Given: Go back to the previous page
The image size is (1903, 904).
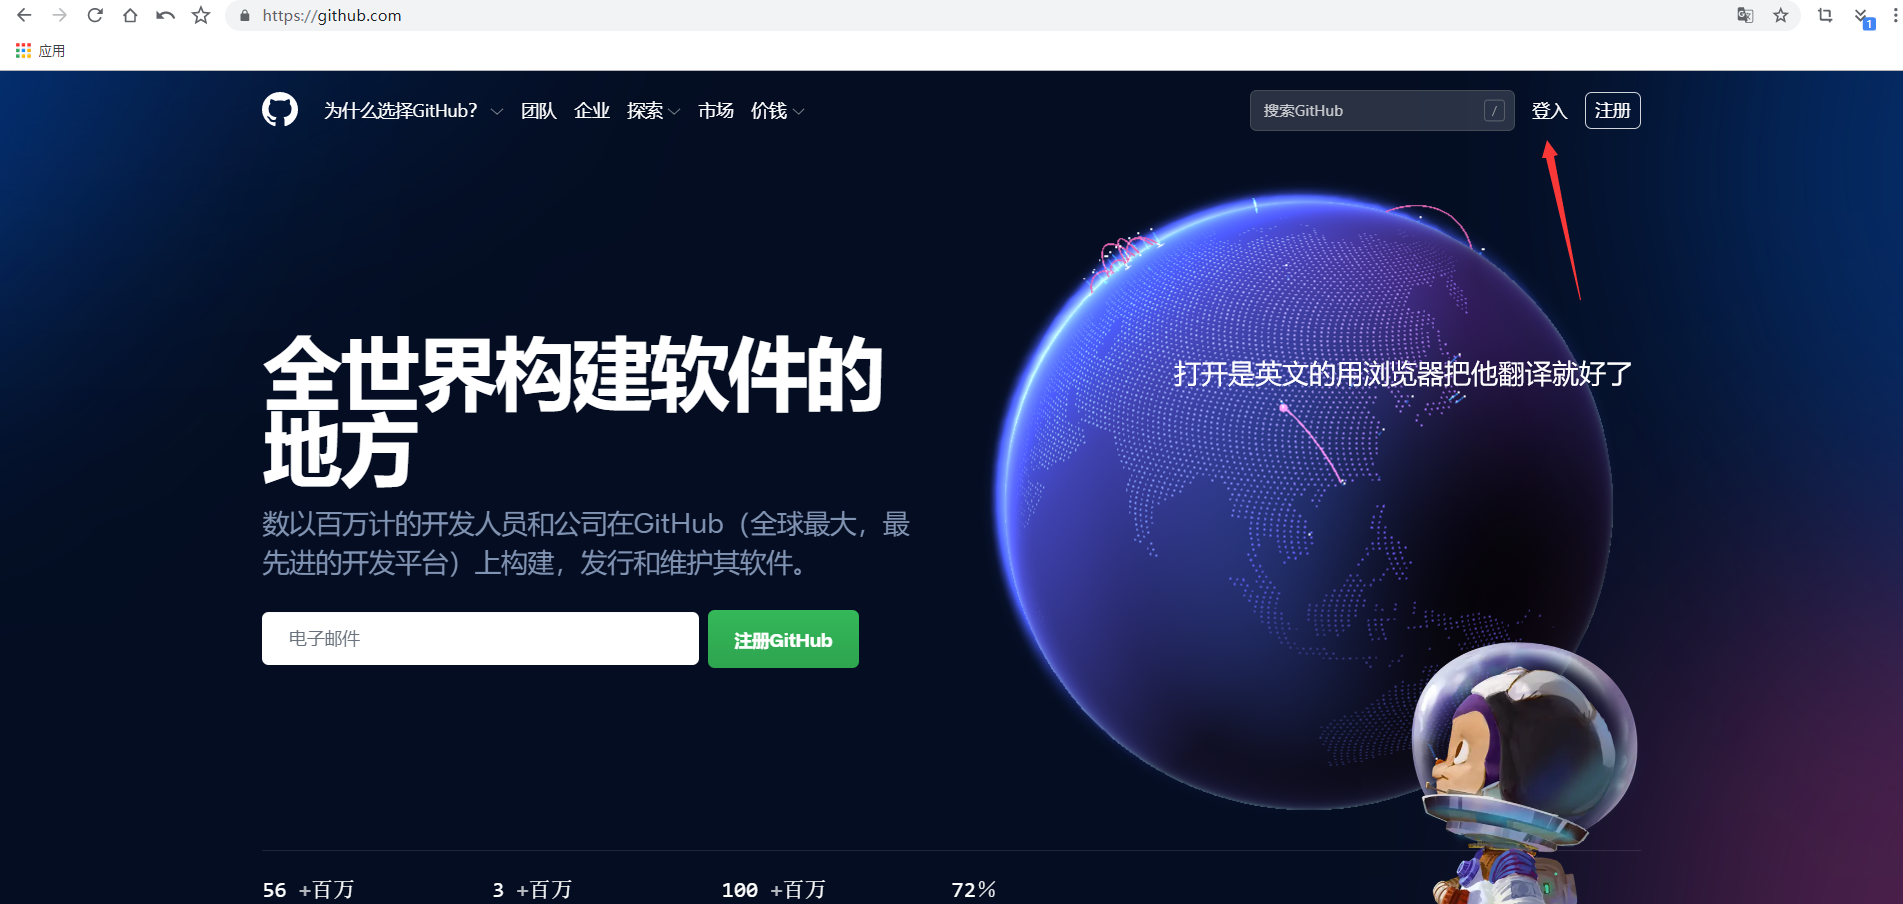Looking at the screenshot, I should coord(24,16).
